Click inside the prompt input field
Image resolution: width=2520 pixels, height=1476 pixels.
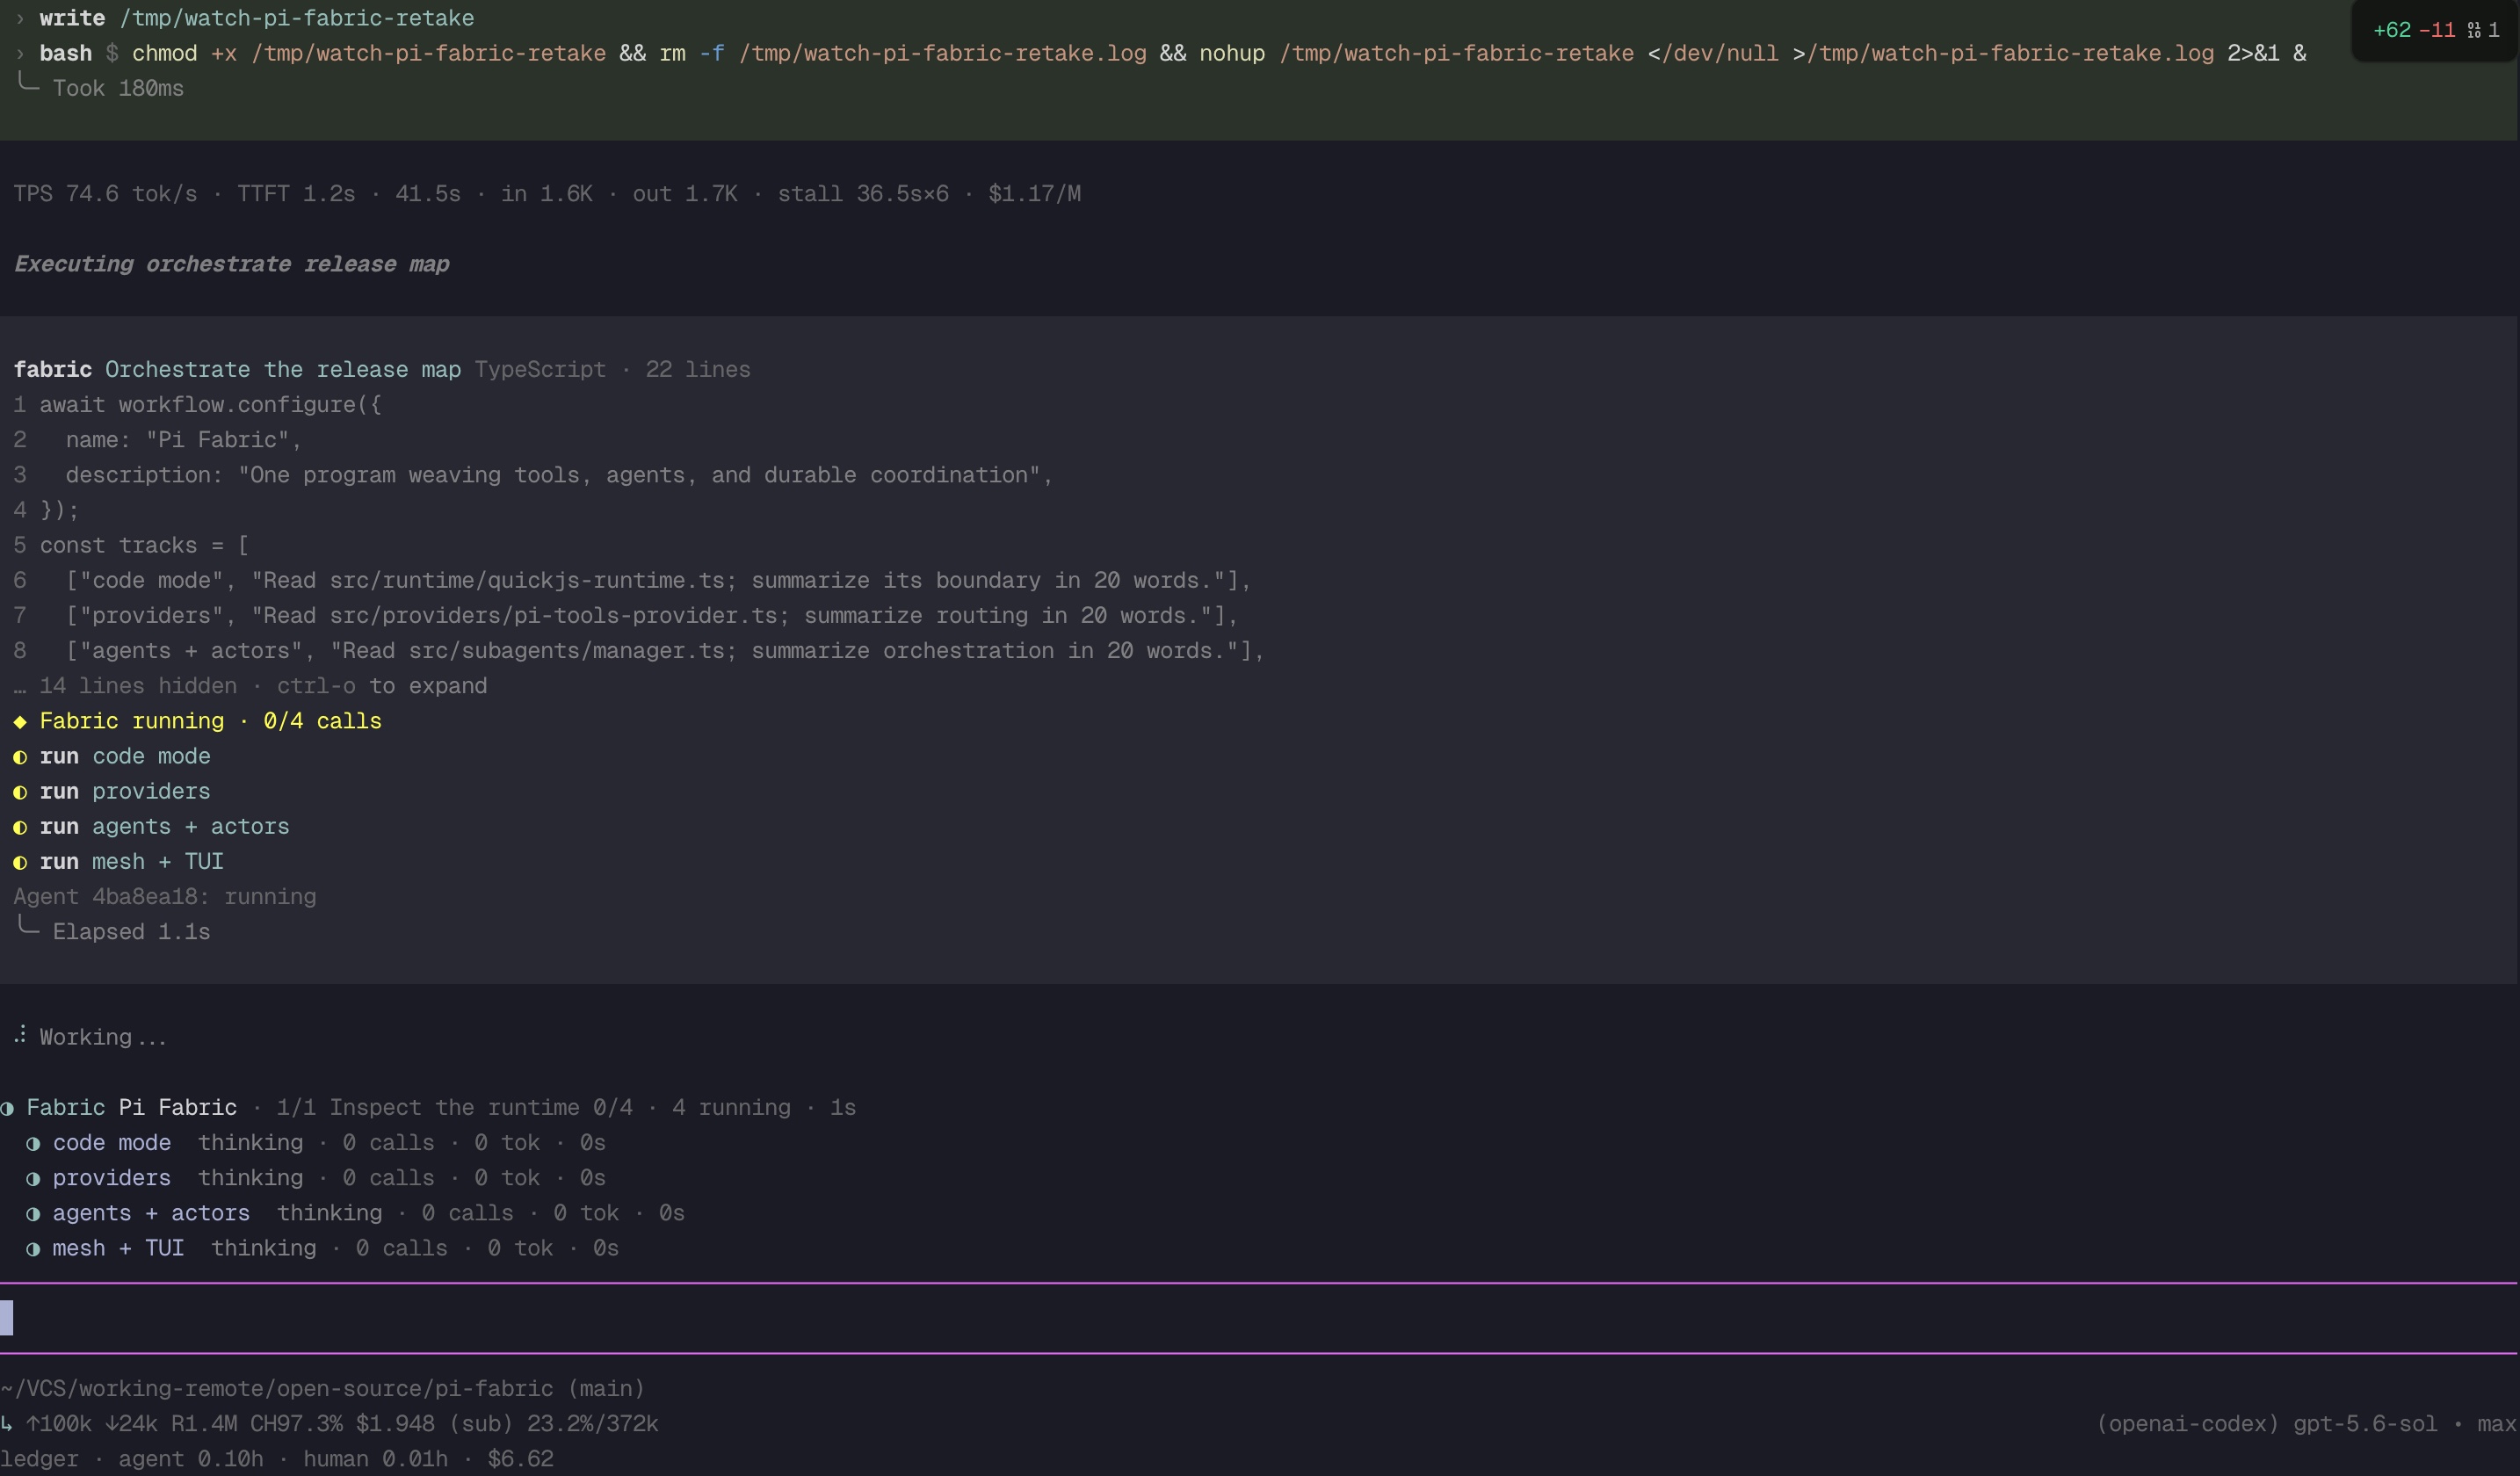(1260, 1318)
